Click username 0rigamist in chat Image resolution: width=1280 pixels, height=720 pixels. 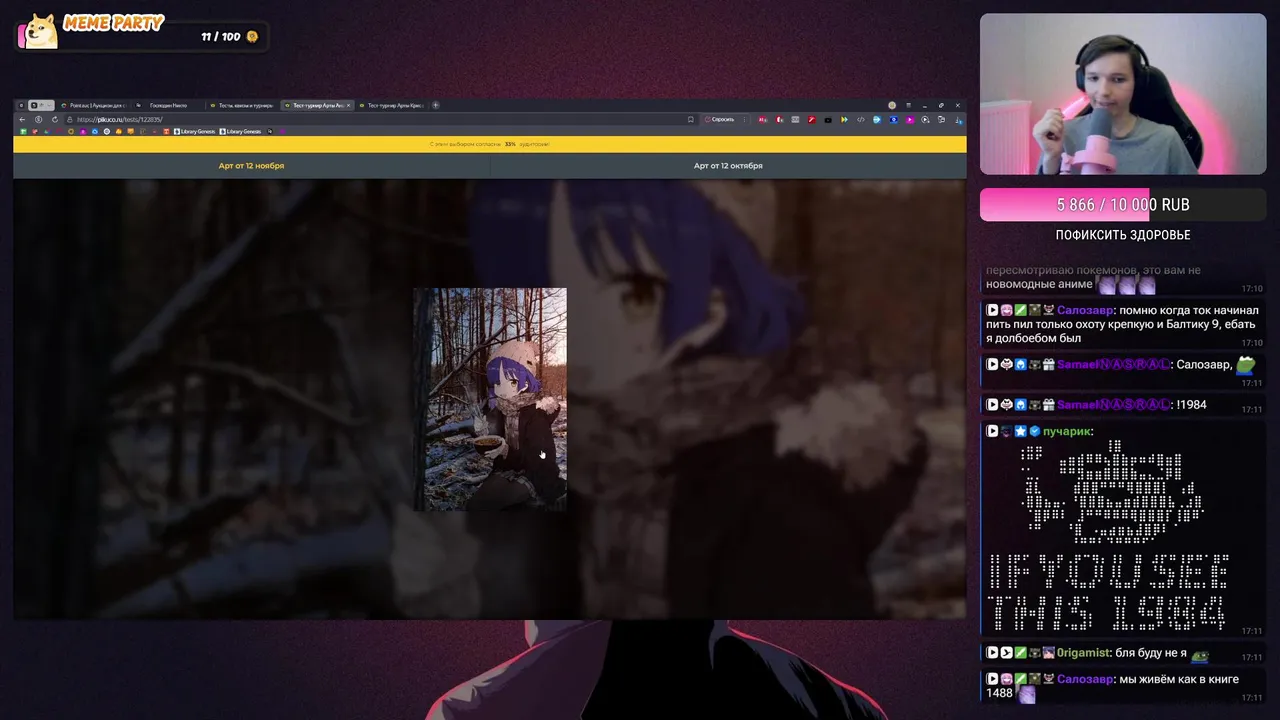pos(1083,653)
